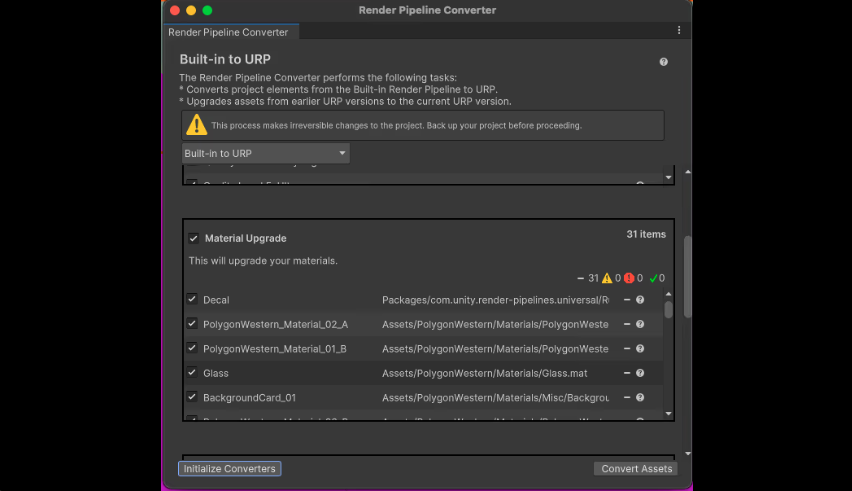
Task: Open the window's three-dot options menu
Action: [679, 30]
